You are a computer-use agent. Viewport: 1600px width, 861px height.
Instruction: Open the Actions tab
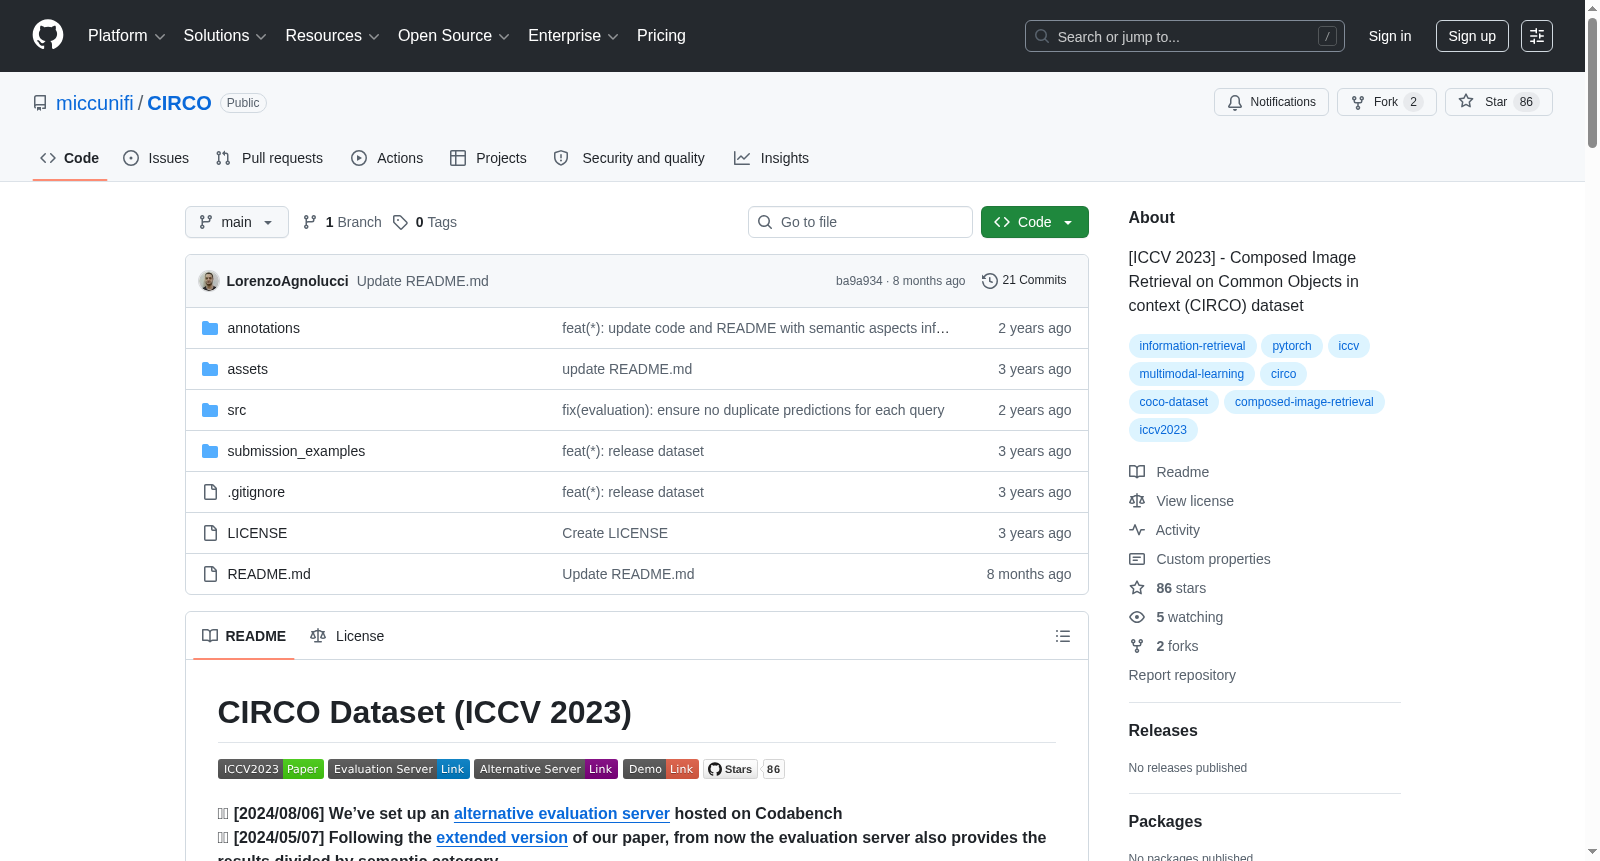387,158
